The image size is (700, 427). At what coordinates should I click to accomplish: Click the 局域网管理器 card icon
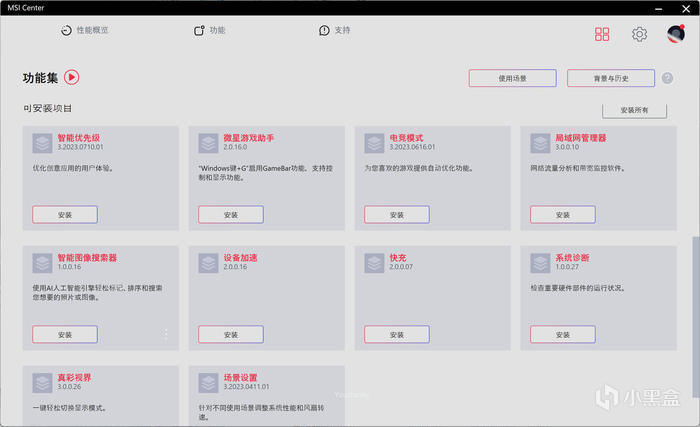click(x=541, y=143)
